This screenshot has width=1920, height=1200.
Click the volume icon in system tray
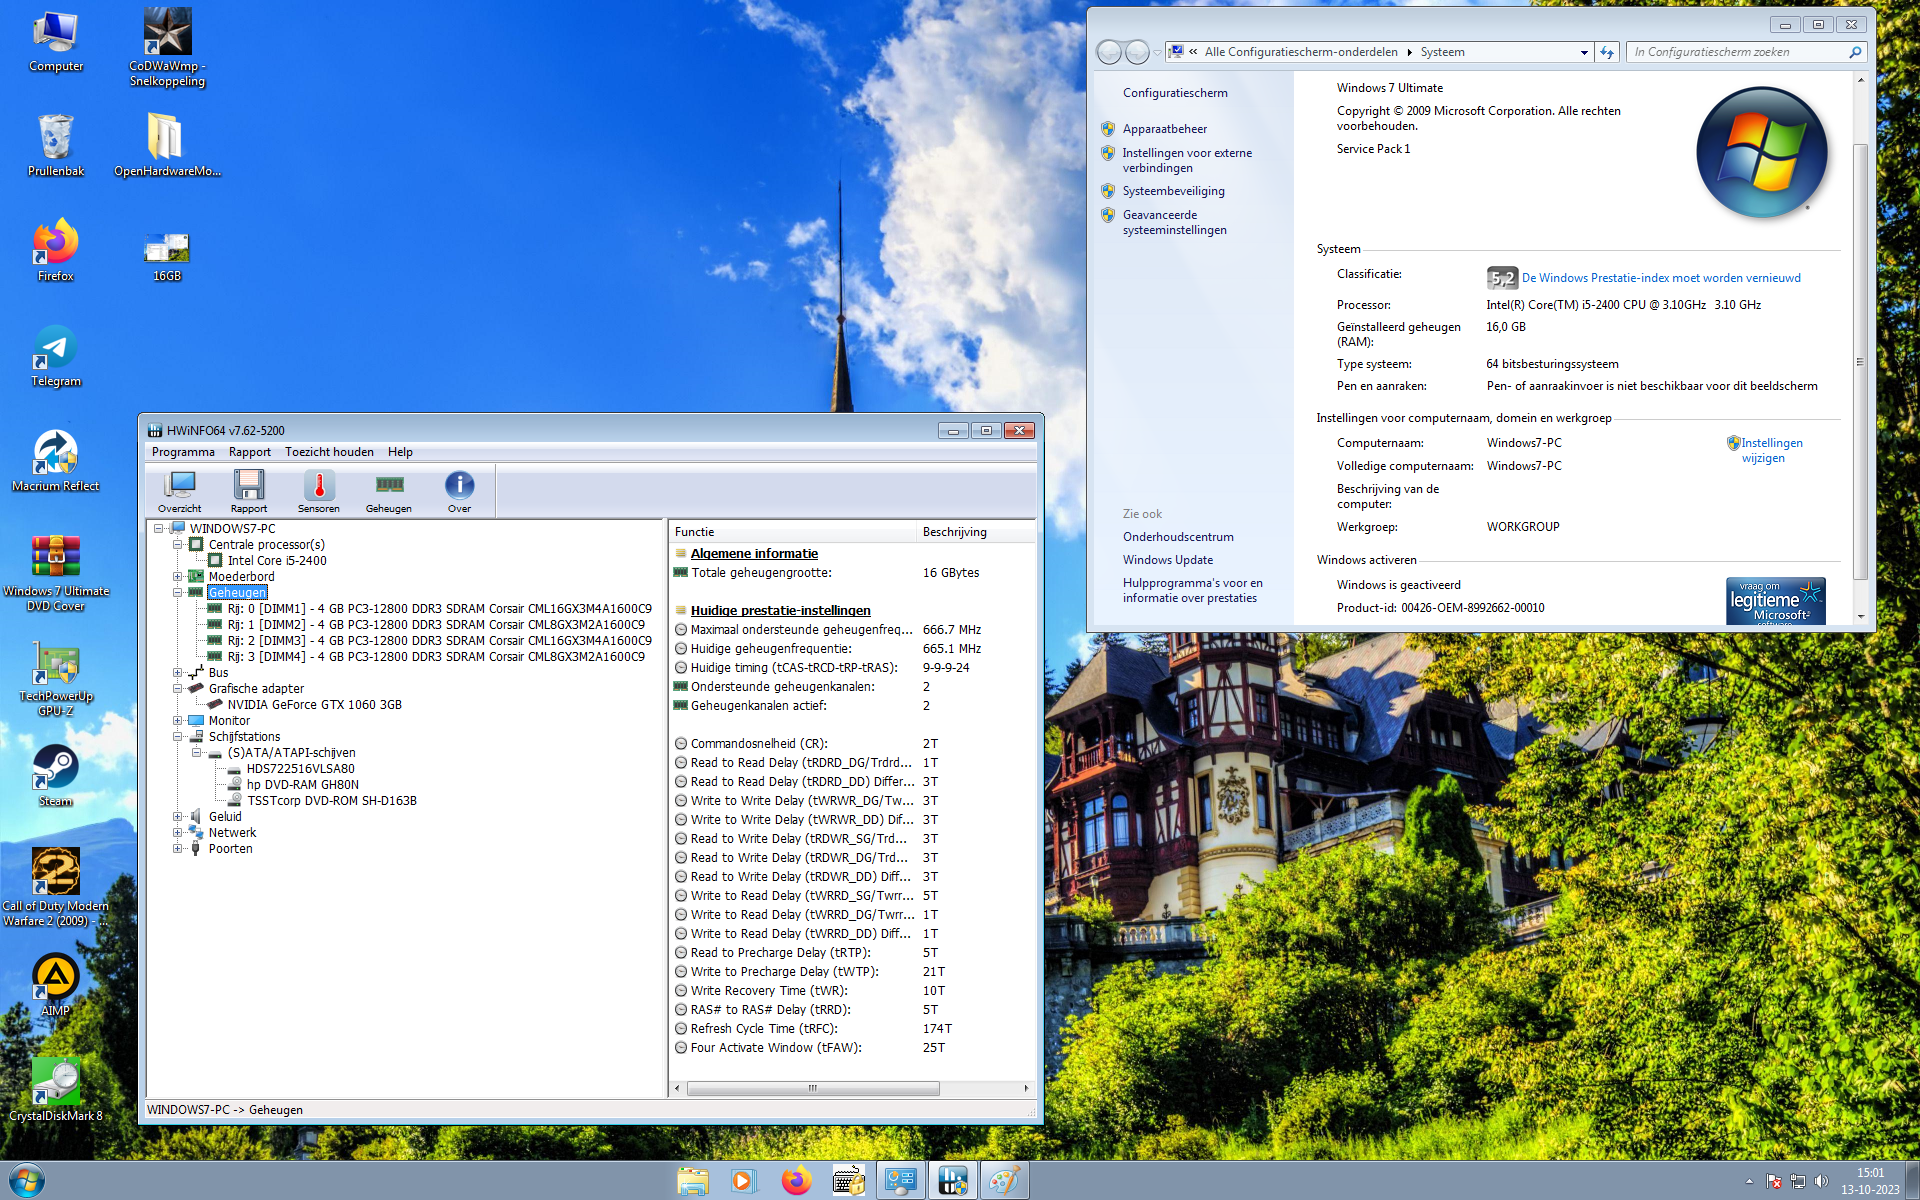[1821, 1181]
